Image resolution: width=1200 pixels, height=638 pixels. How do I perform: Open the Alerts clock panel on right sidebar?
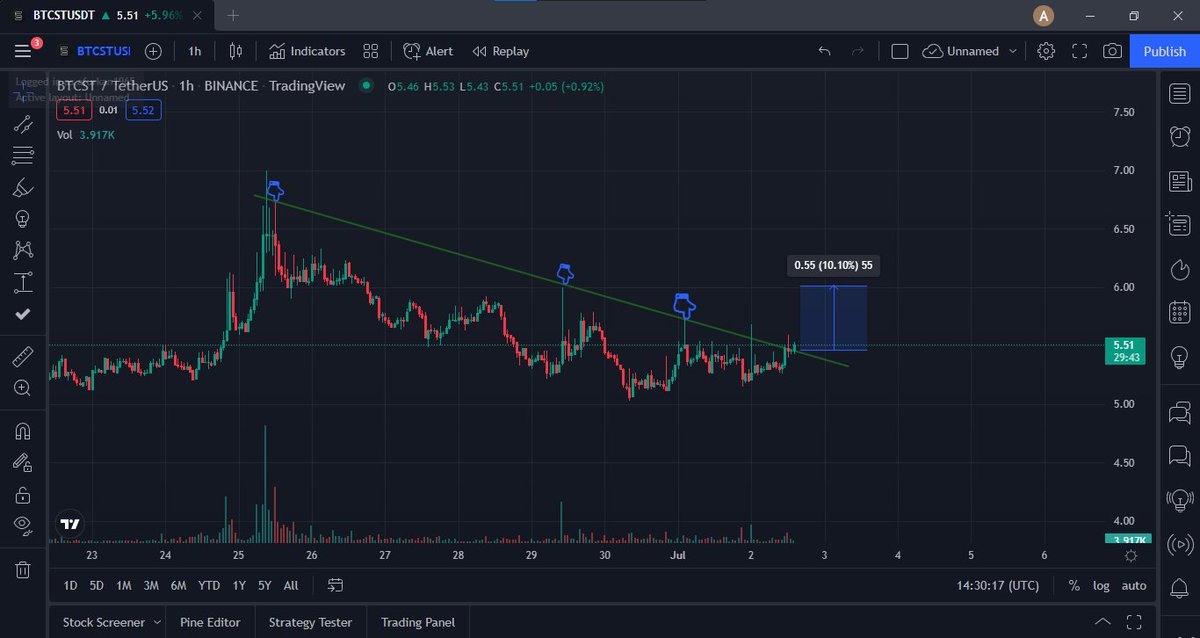1180,136
